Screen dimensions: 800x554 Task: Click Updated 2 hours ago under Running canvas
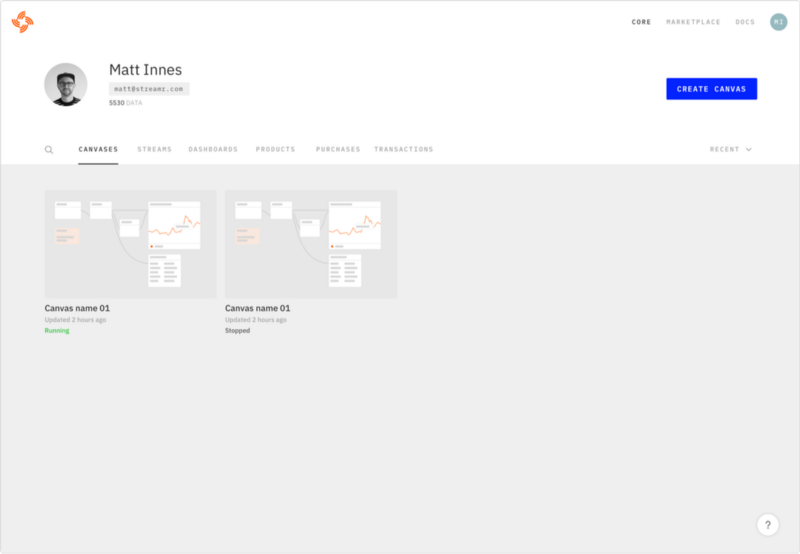tap(75, 320)
